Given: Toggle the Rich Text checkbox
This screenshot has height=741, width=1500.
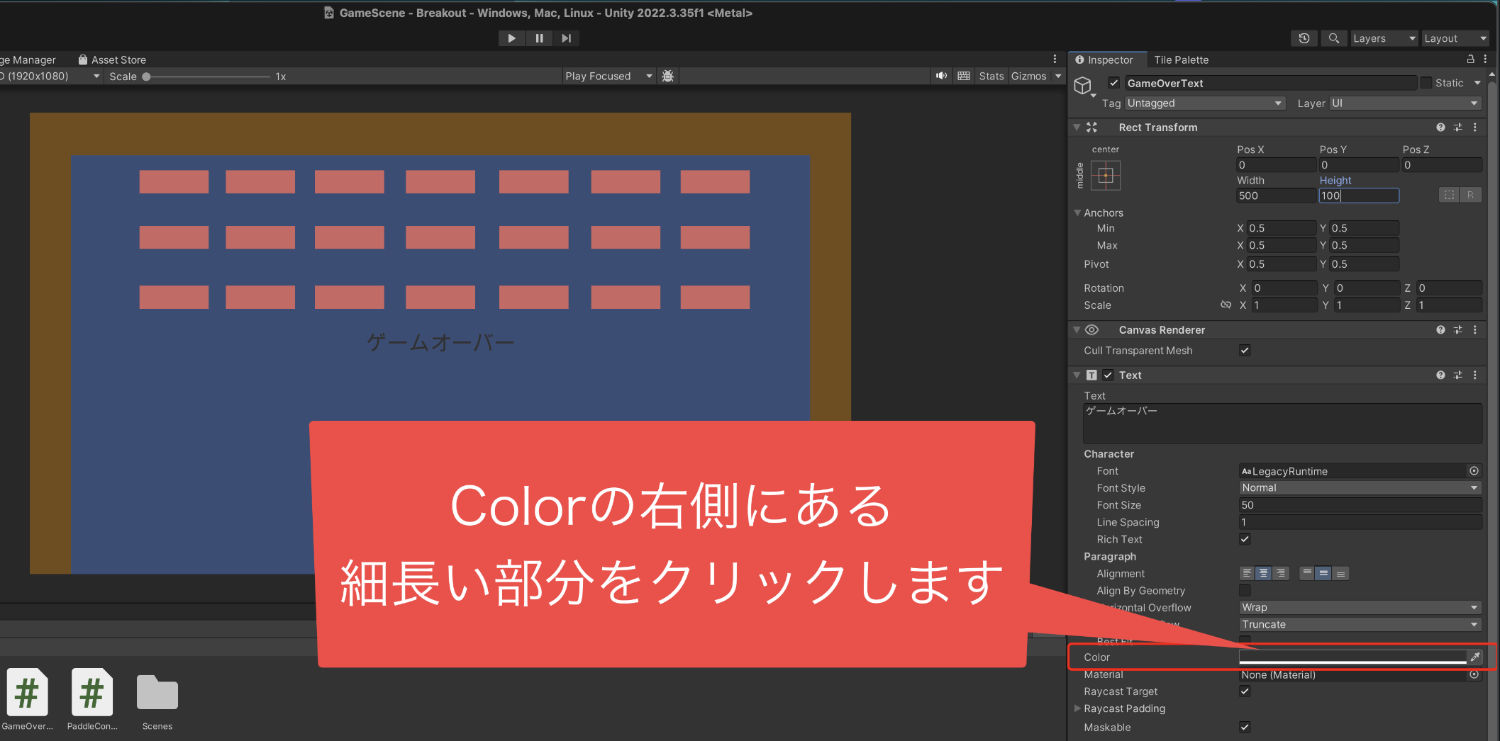Looking at the screenshot, I should (x=1245, y=539).
